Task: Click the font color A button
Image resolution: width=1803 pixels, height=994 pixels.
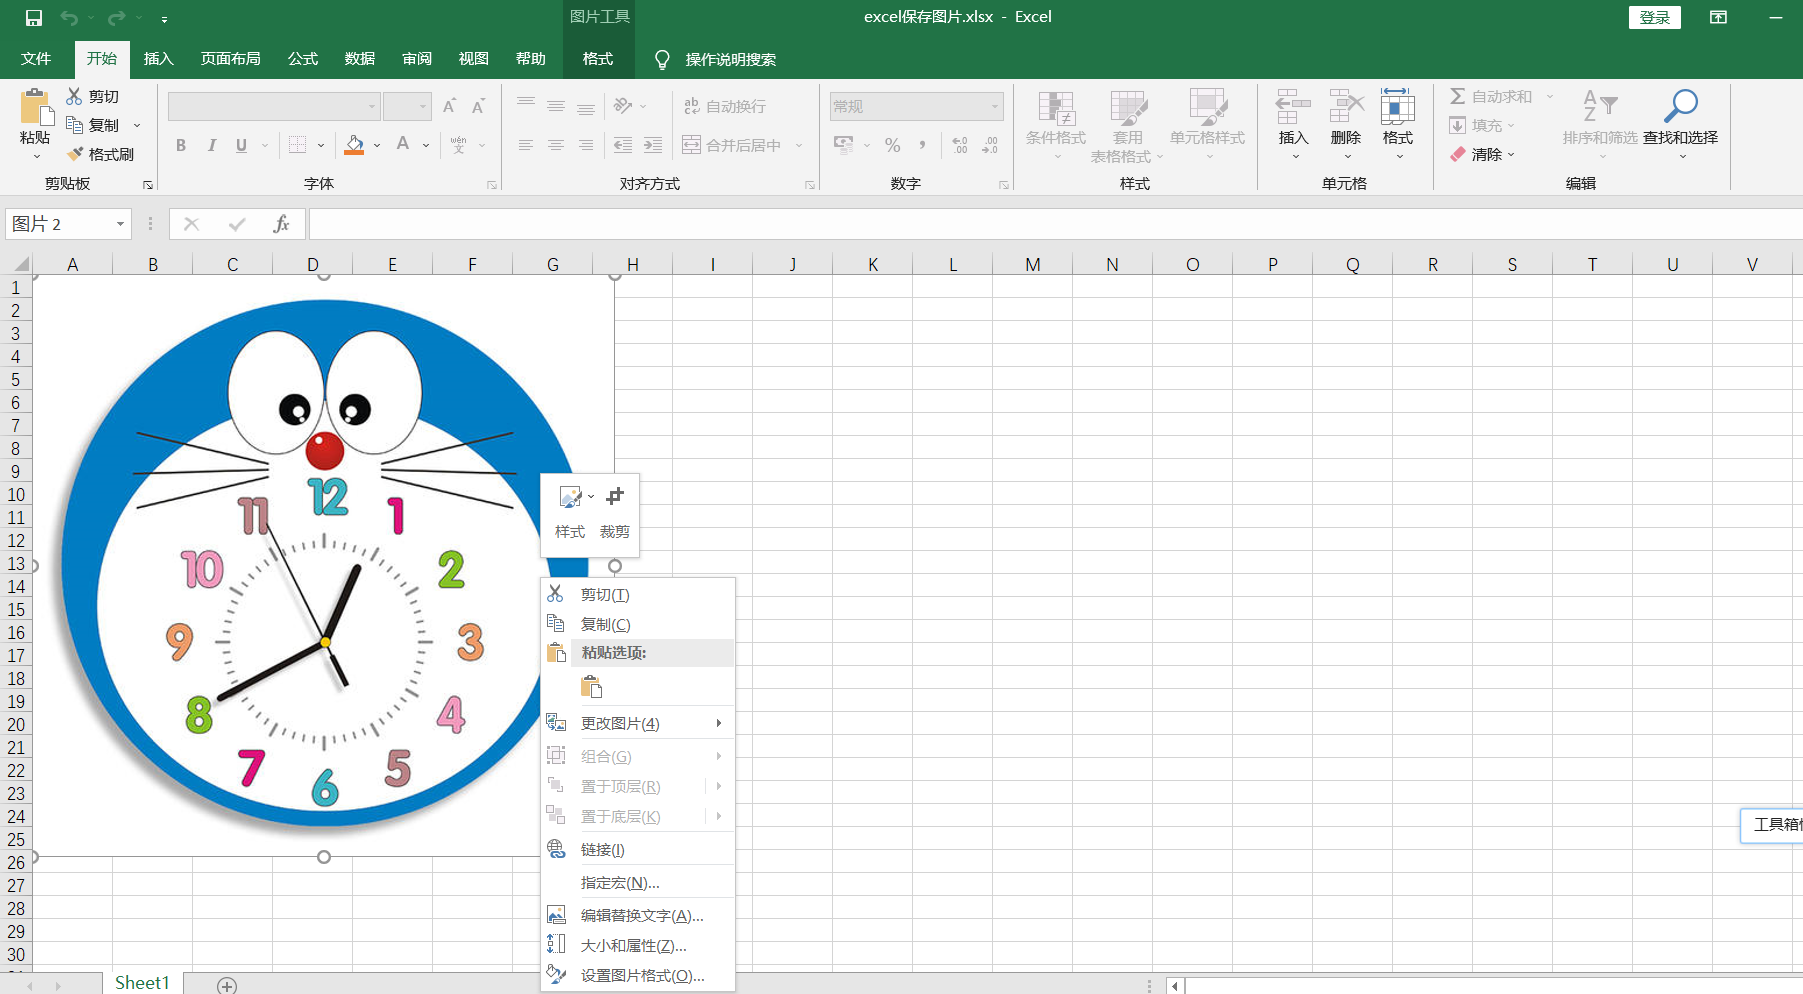Action: coord(403,146)
